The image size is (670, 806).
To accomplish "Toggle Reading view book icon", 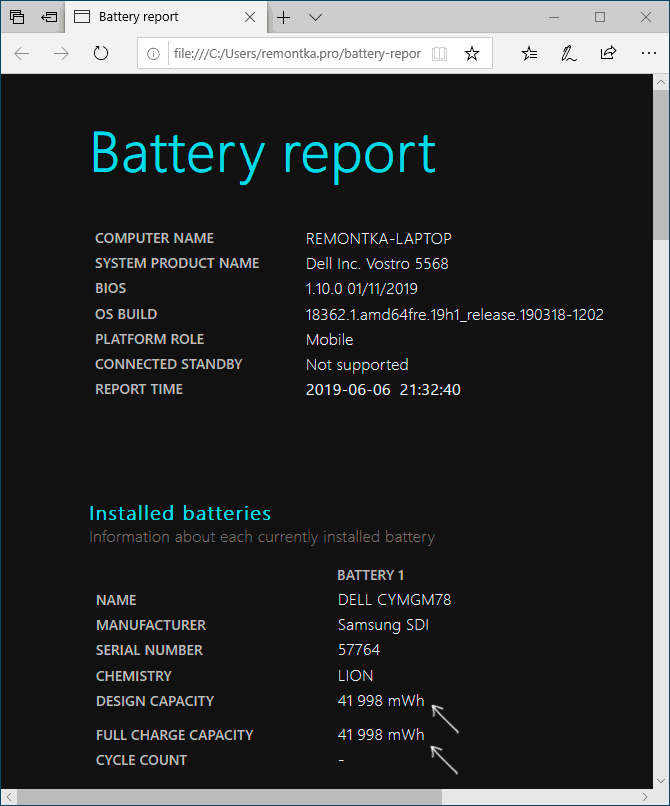I will pos(441,53).
